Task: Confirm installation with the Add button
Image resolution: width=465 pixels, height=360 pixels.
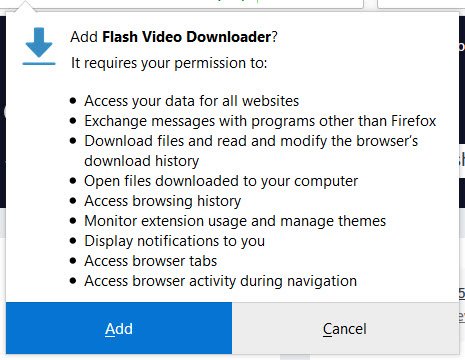Action: coord(119,328)
